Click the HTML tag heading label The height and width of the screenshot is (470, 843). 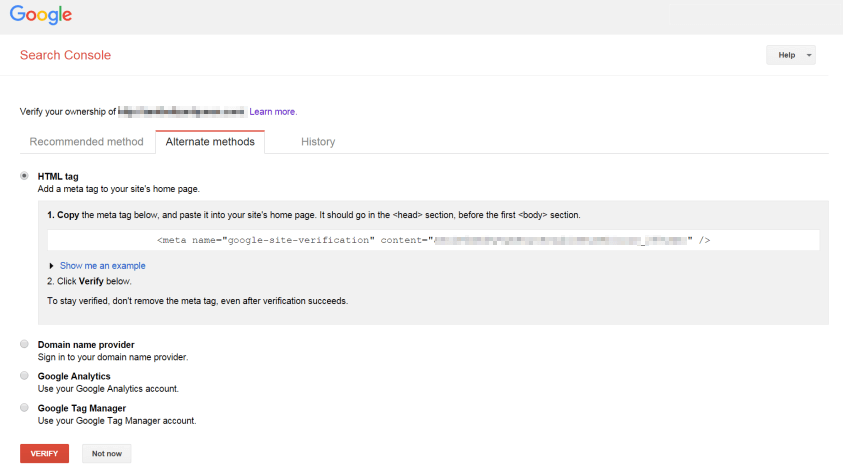tap(58, 176)
